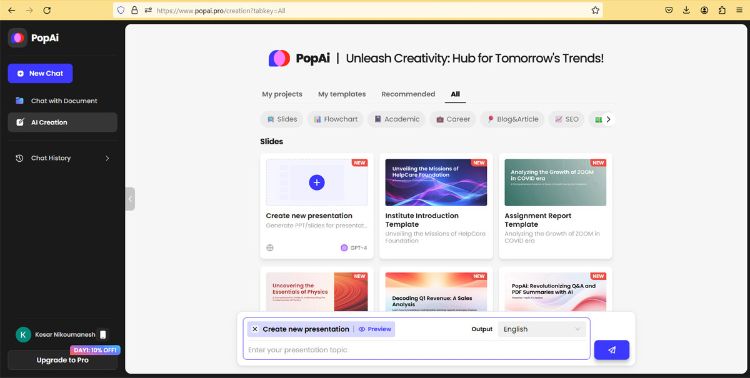Open the Institute Introduction Template thumbnail
Image resolution: width=750 pixels, height=378 pixels.
[436, 182]
